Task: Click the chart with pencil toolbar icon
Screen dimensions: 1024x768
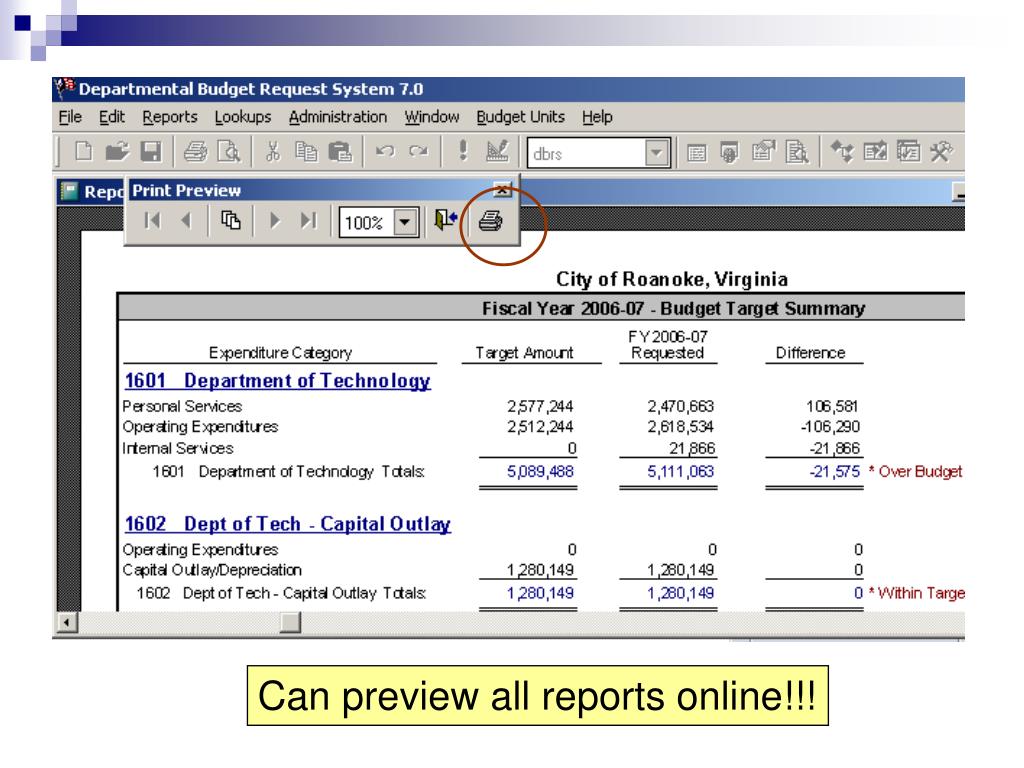Action: (497, 152)
